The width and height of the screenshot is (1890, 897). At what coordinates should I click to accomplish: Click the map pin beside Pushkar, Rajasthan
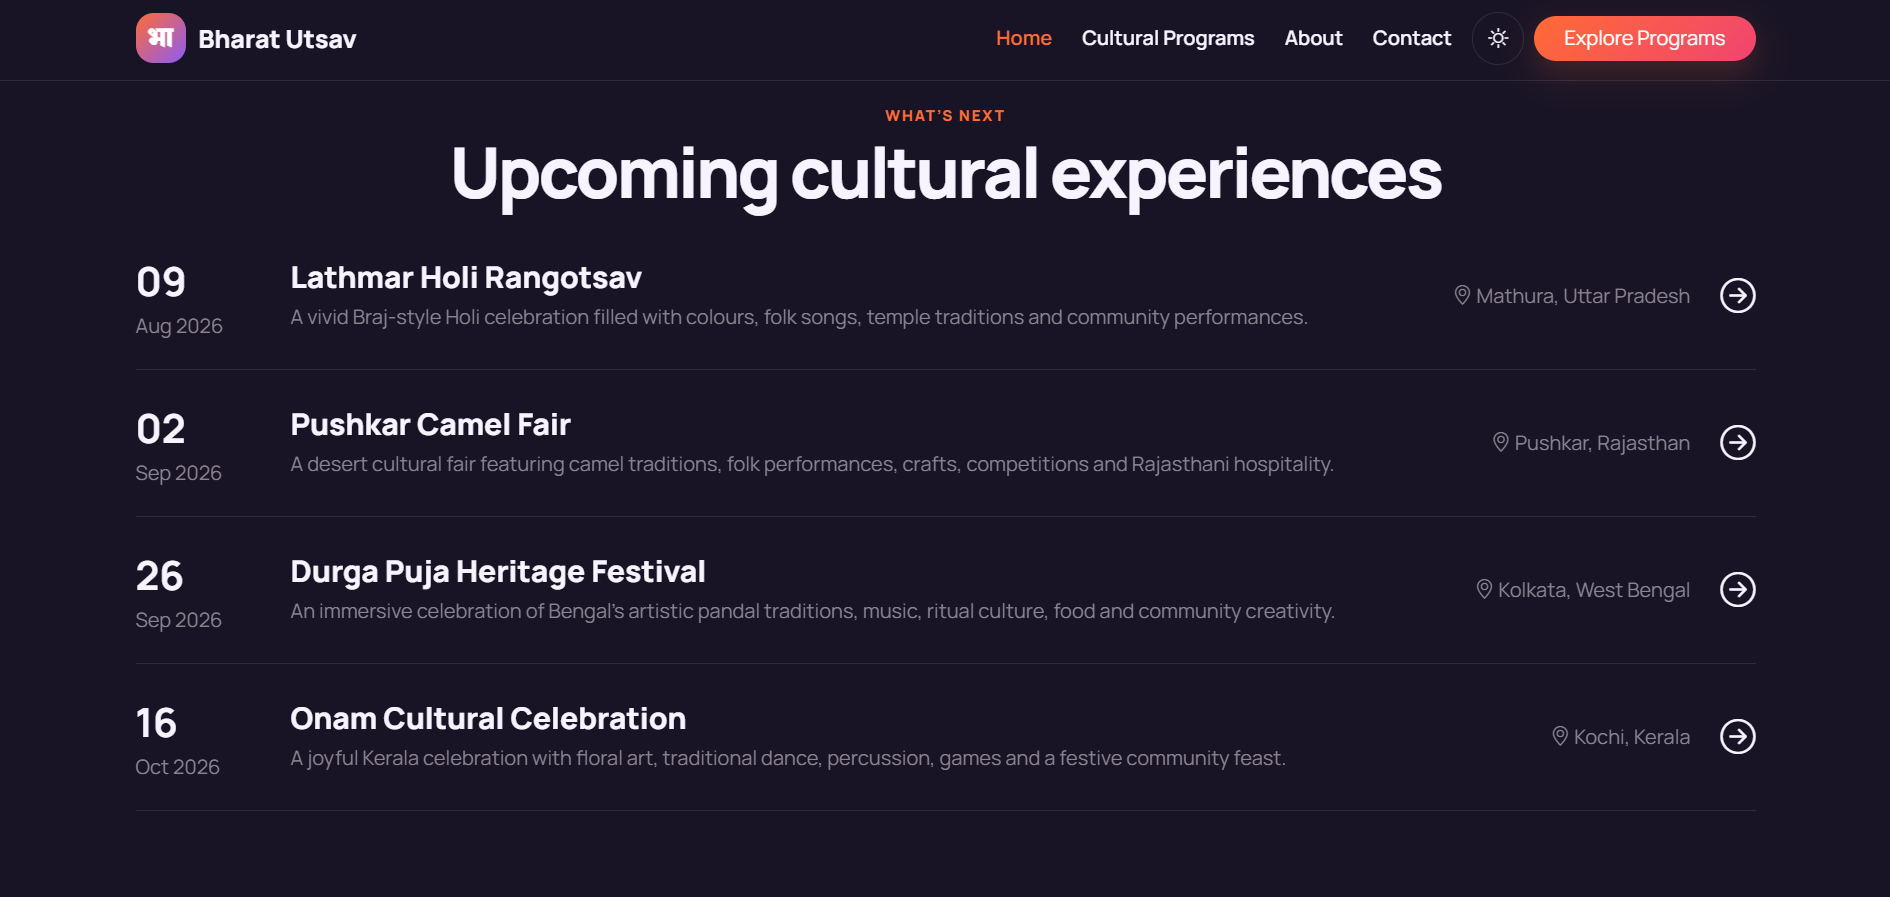[x=1500, y=442]
